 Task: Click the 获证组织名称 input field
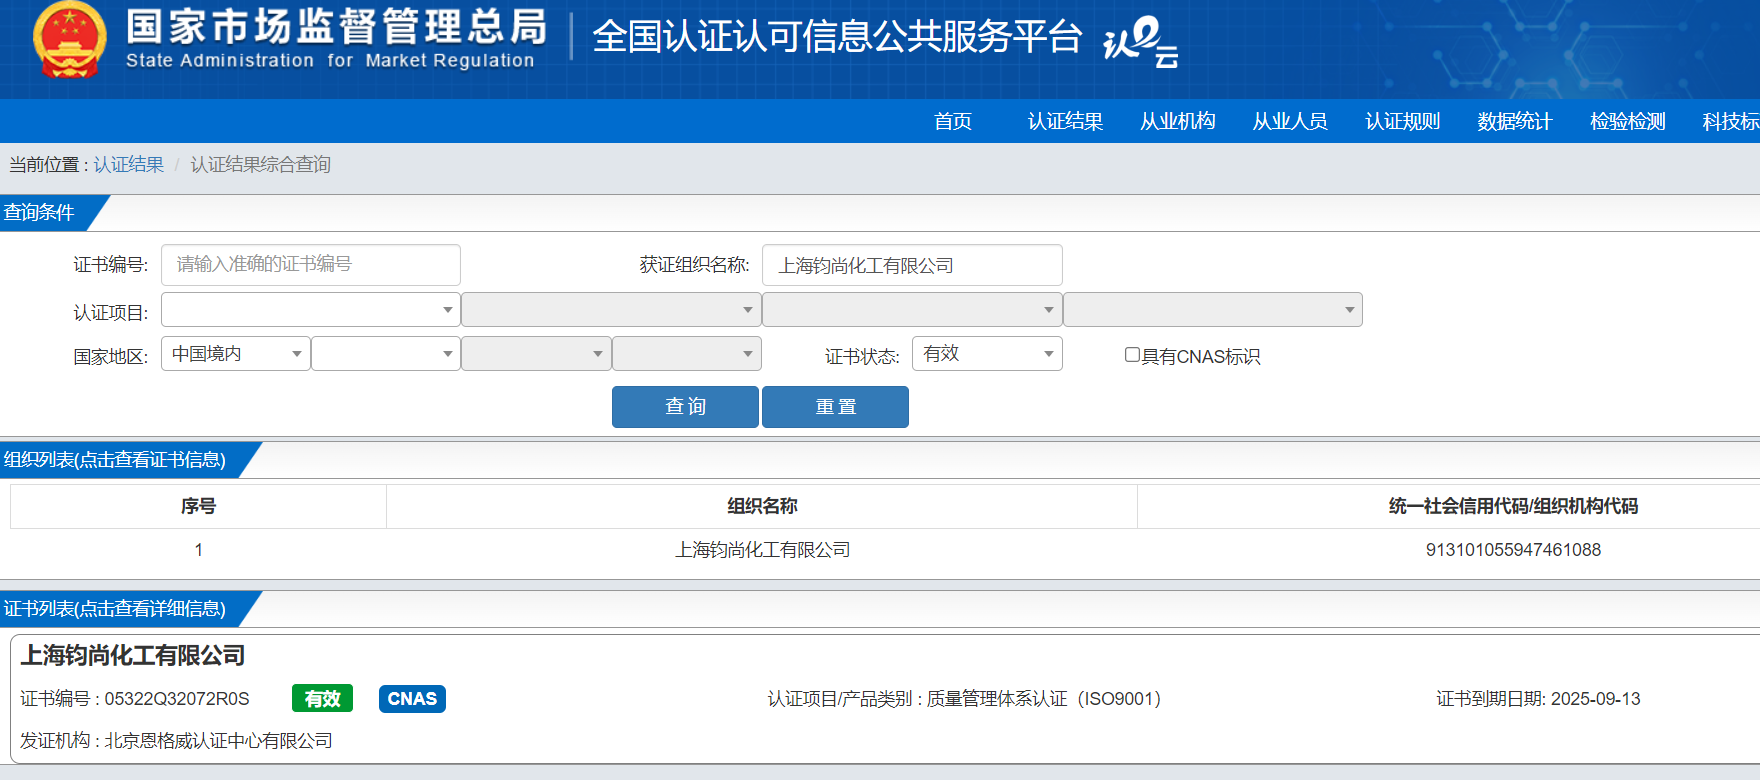(x=912, y=265)
